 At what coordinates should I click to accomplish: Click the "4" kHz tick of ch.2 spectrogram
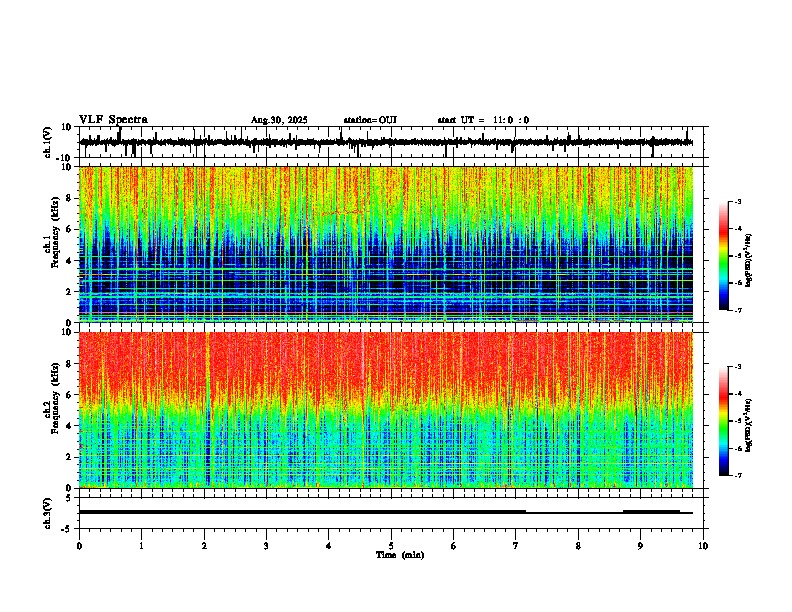pos(69,426)
